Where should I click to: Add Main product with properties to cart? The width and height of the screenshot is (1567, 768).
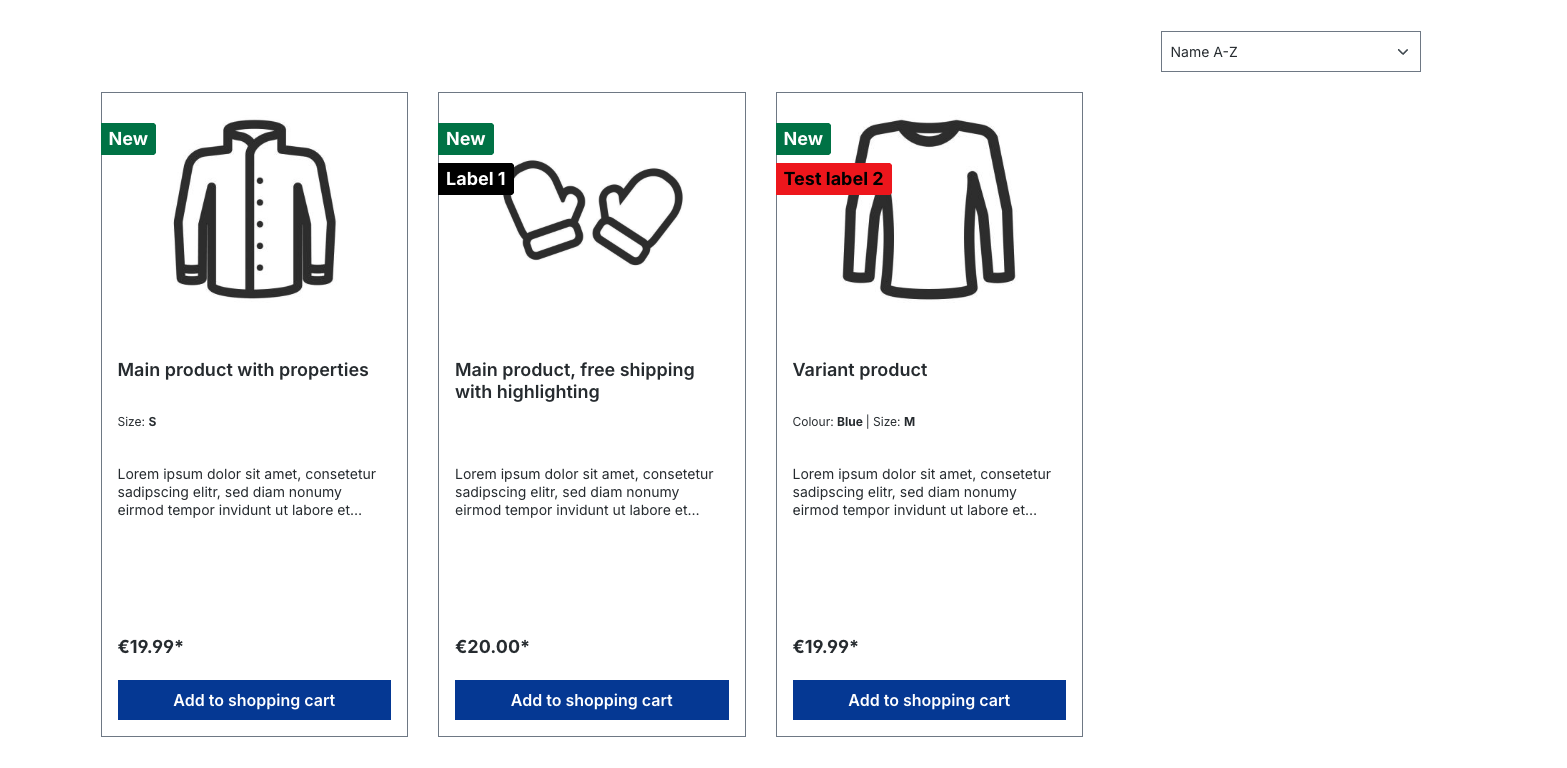click(254, 700)
